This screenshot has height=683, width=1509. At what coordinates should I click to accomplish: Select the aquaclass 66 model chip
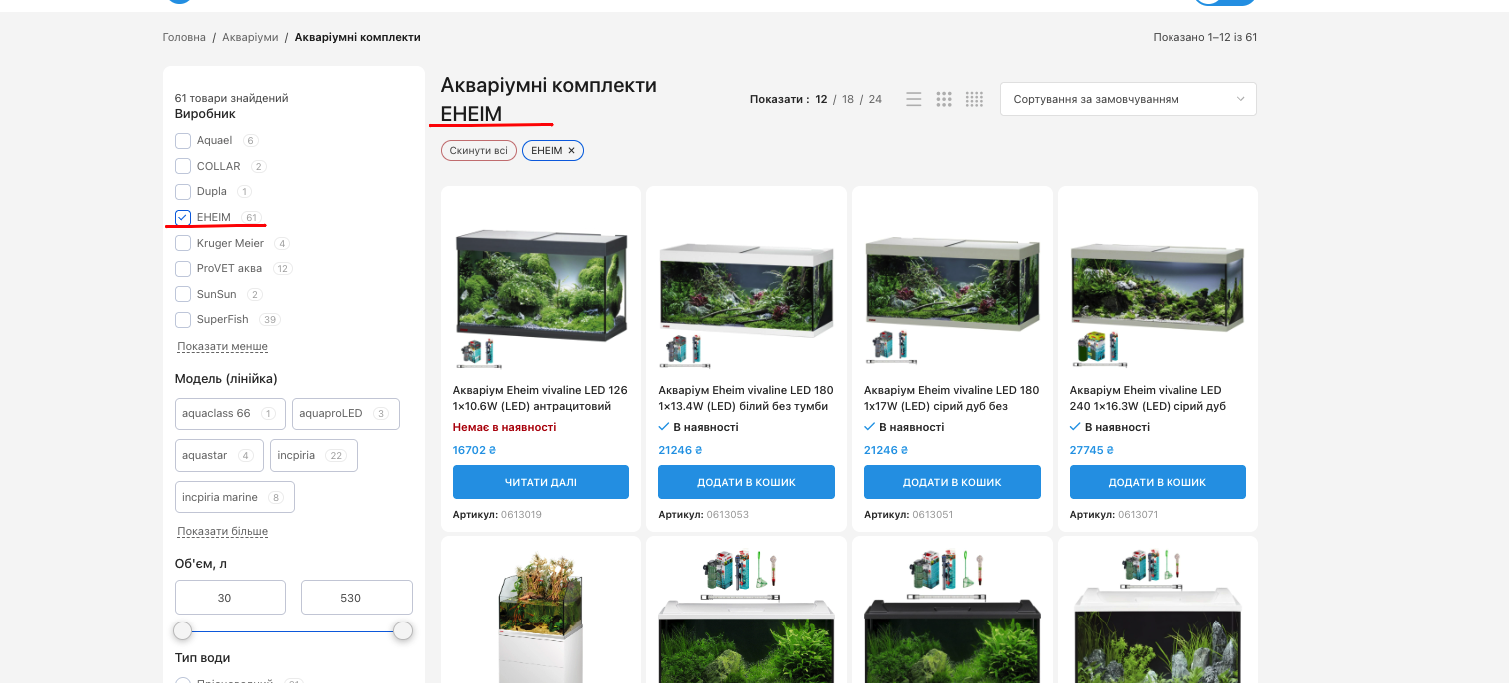(x=230, y=414)
